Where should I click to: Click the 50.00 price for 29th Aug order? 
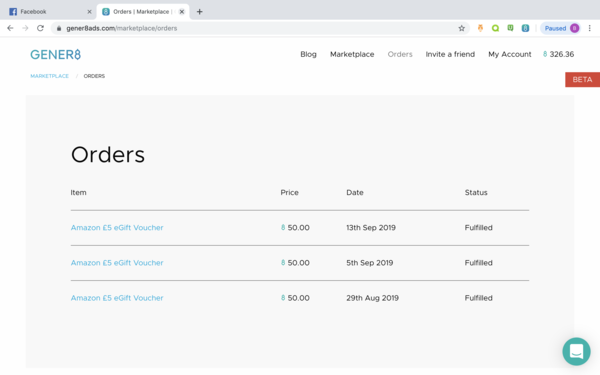(x=295, y=298)
